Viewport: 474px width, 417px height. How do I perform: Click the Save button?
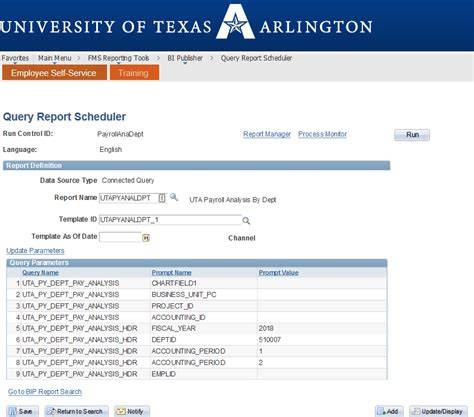23,411
